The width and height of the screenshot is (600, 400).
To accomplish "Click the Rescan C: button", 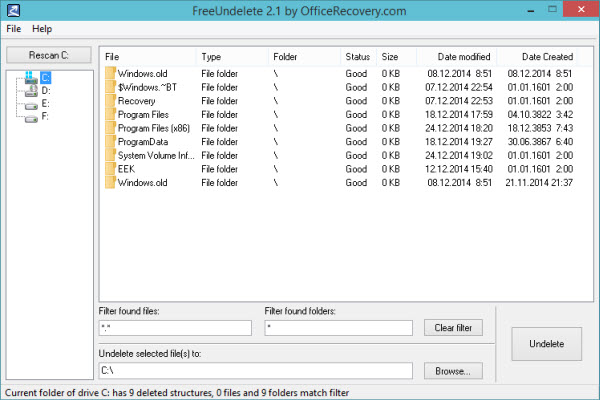I will tap(49, 55).
